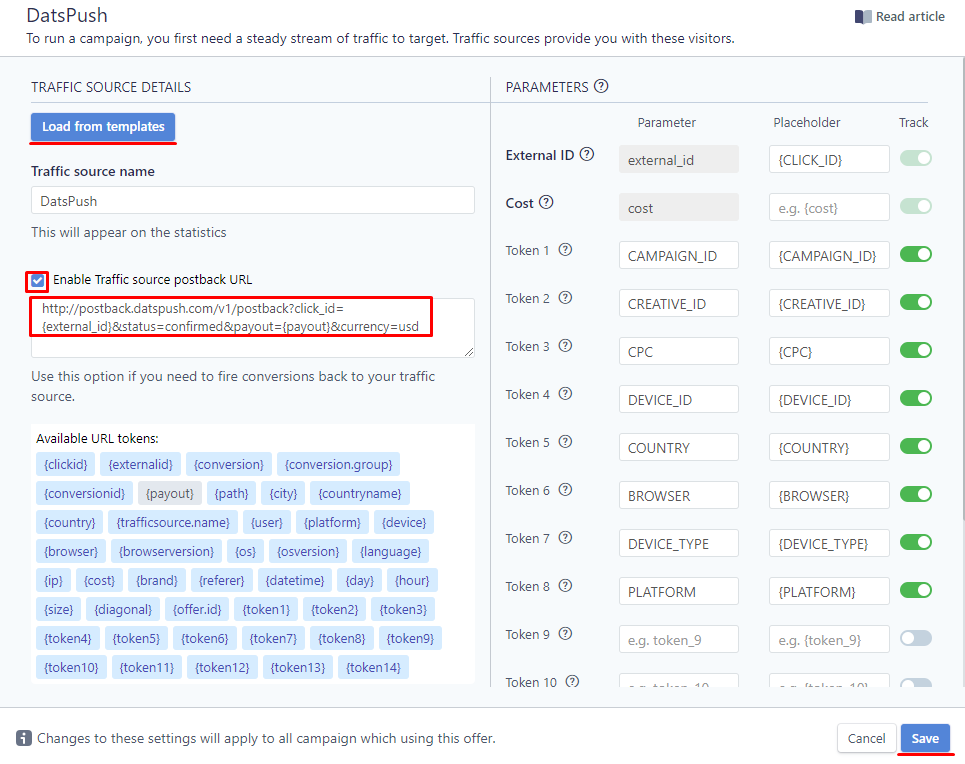965x764 pixels.
Task: Grab the postback textarea resize handle
Action: click(469, 352)
